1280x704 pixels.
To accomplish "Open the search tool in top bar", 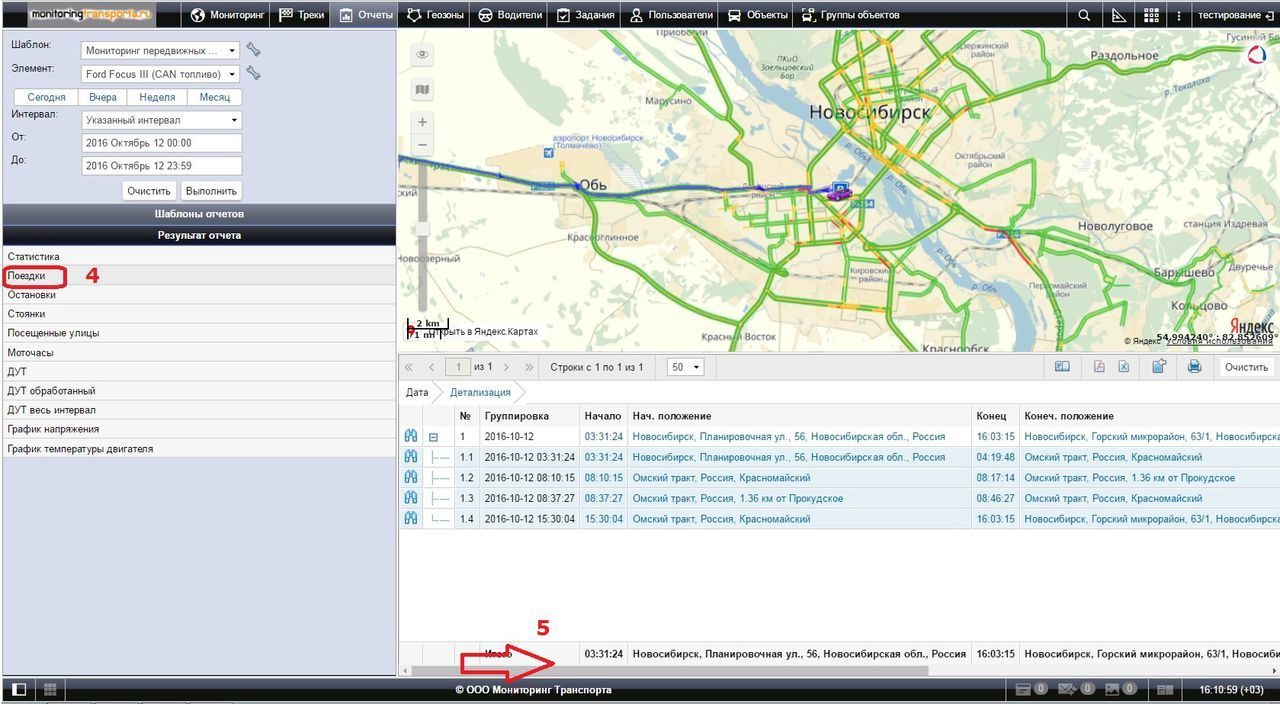I will point(1084,15).
